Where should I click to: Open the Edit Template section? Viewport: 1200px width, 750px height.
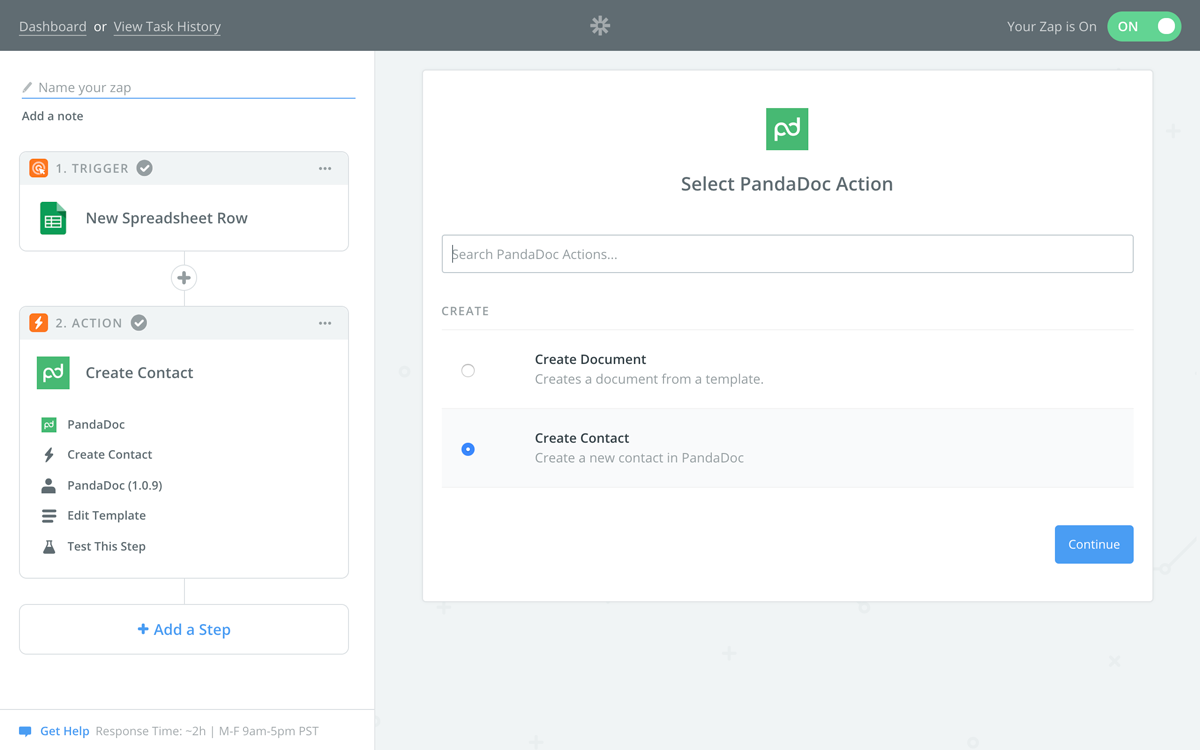click(x=106, y=516)
